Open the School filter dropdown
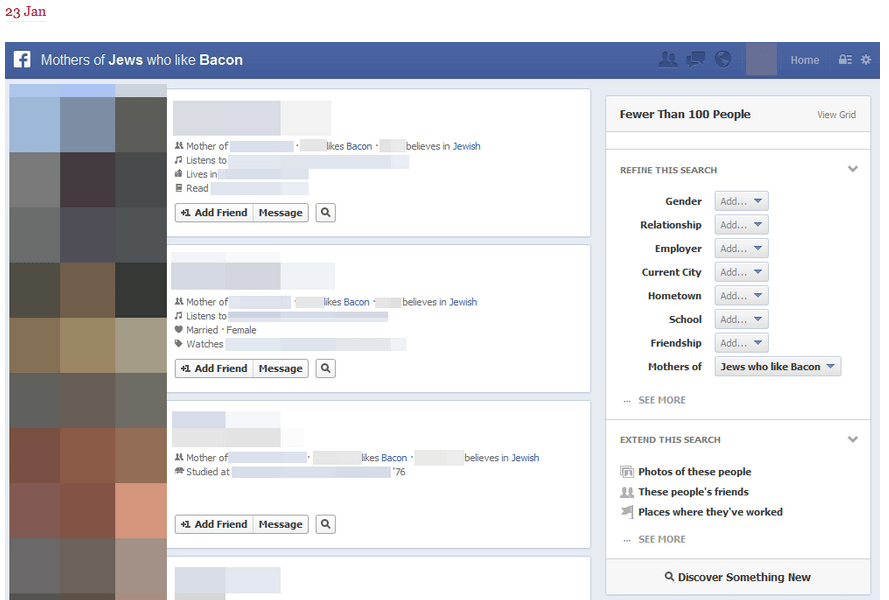This screenshot has width=889, height=600. click(742, 319)
